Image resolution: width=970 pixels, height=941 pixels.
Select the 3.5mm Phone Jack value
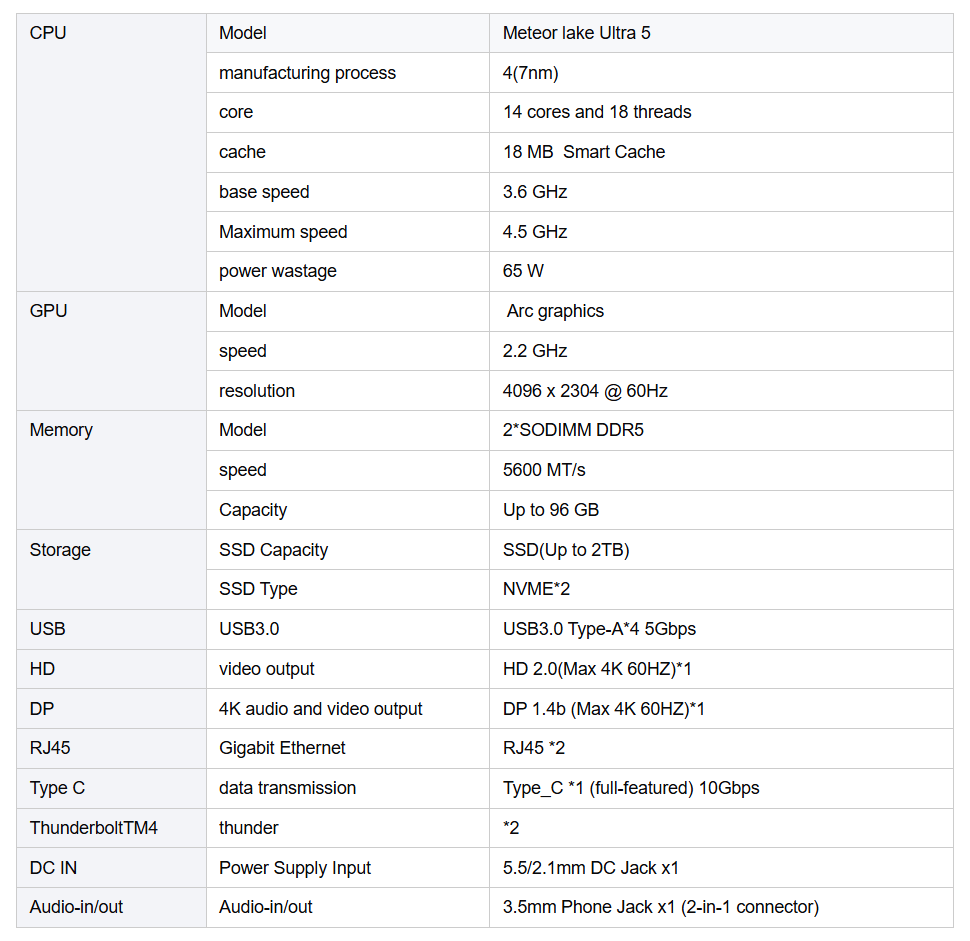click(x=660, y=907)
